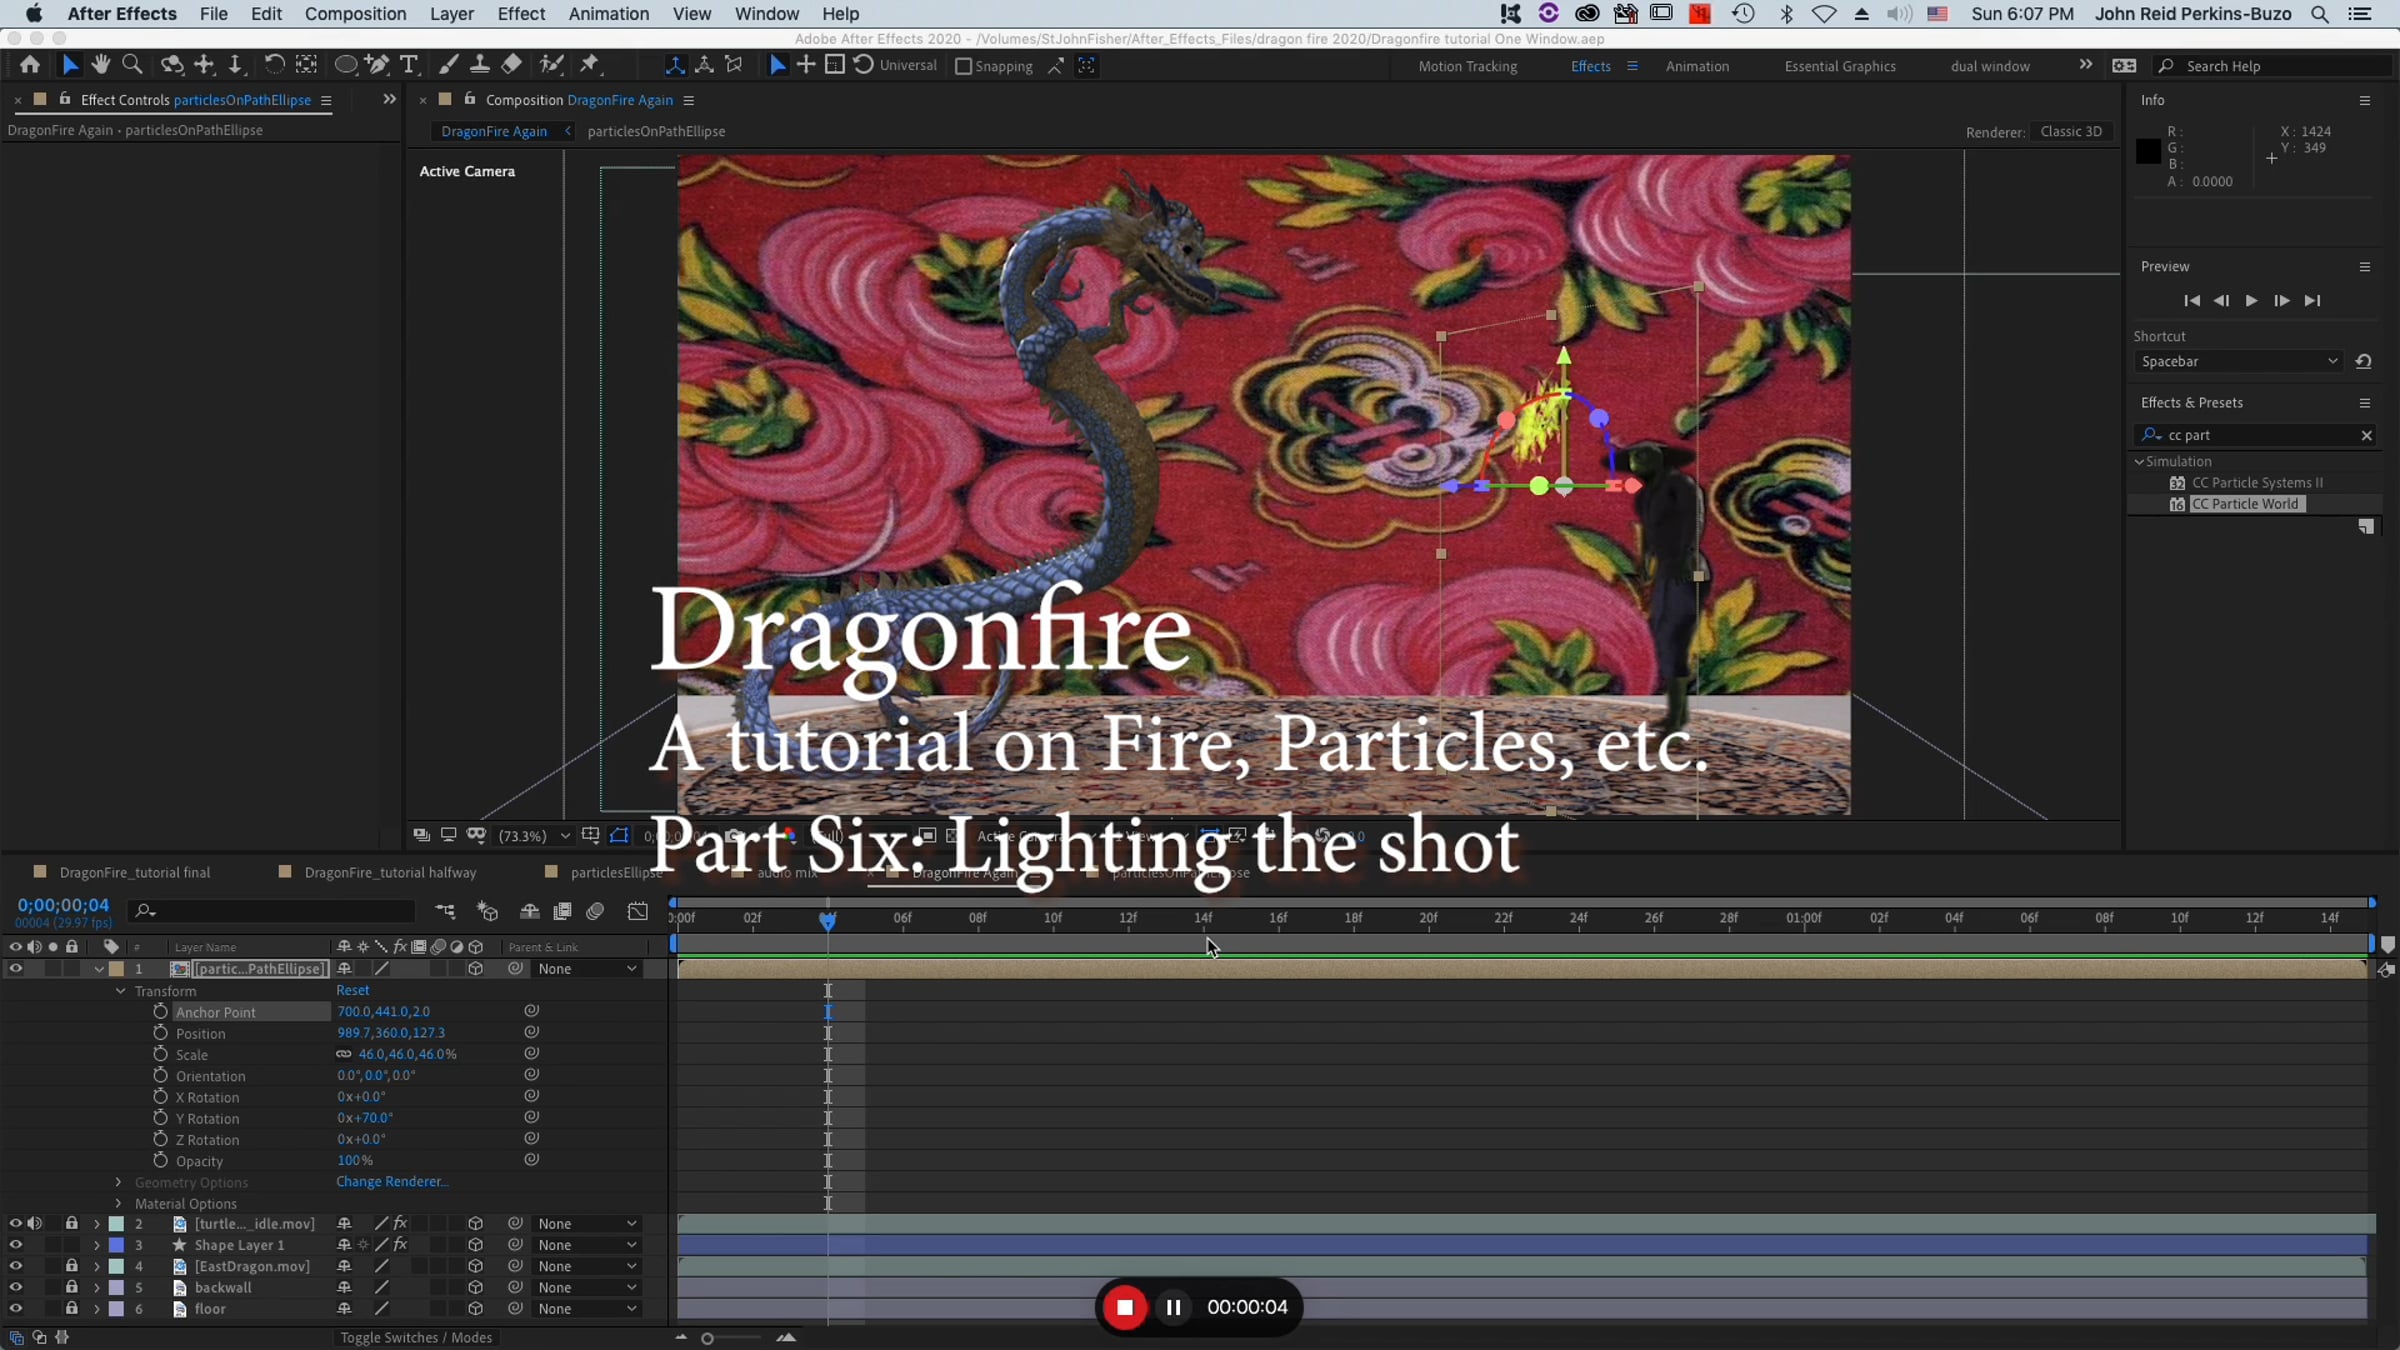2400x1350 pixels.
Task: Click the Reset transform link
Action: coord(352,990)
